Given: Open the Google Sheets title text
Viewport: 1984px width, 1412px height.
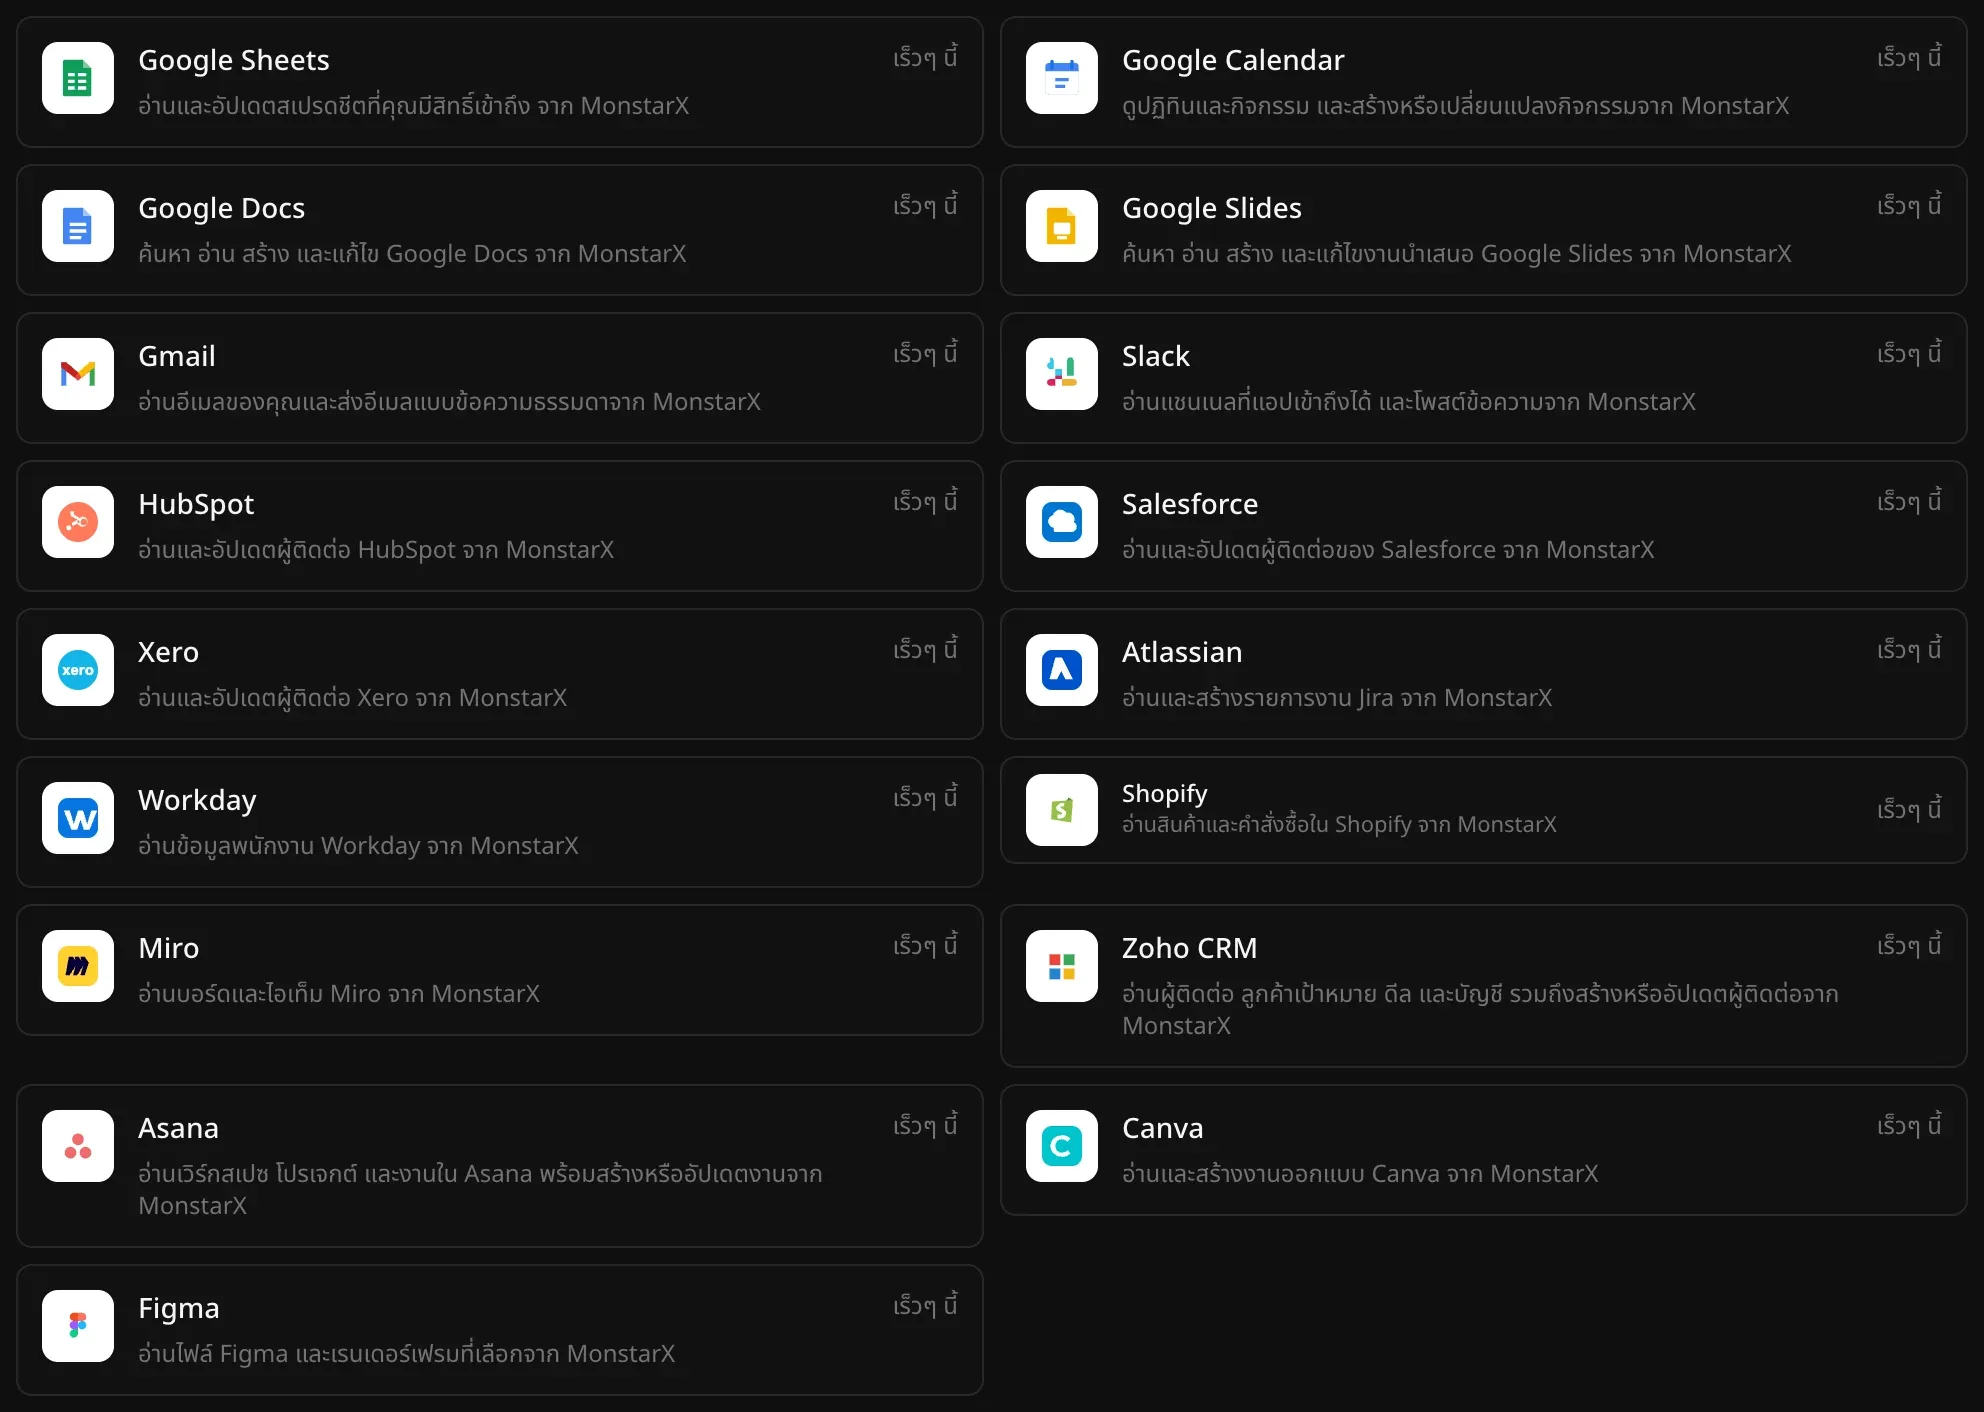Looking at the screenshot, I should [234, 60].
